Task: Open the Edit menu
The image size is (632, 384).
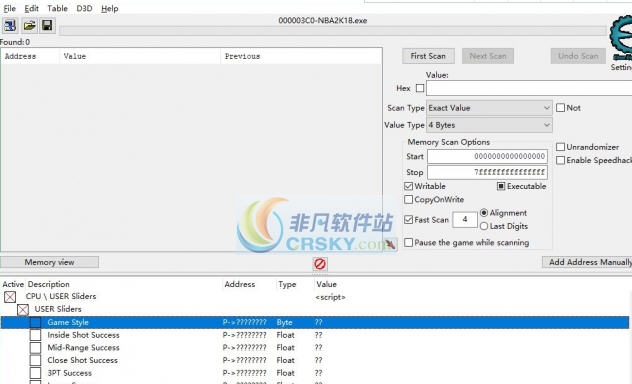Action: (31, 8)
